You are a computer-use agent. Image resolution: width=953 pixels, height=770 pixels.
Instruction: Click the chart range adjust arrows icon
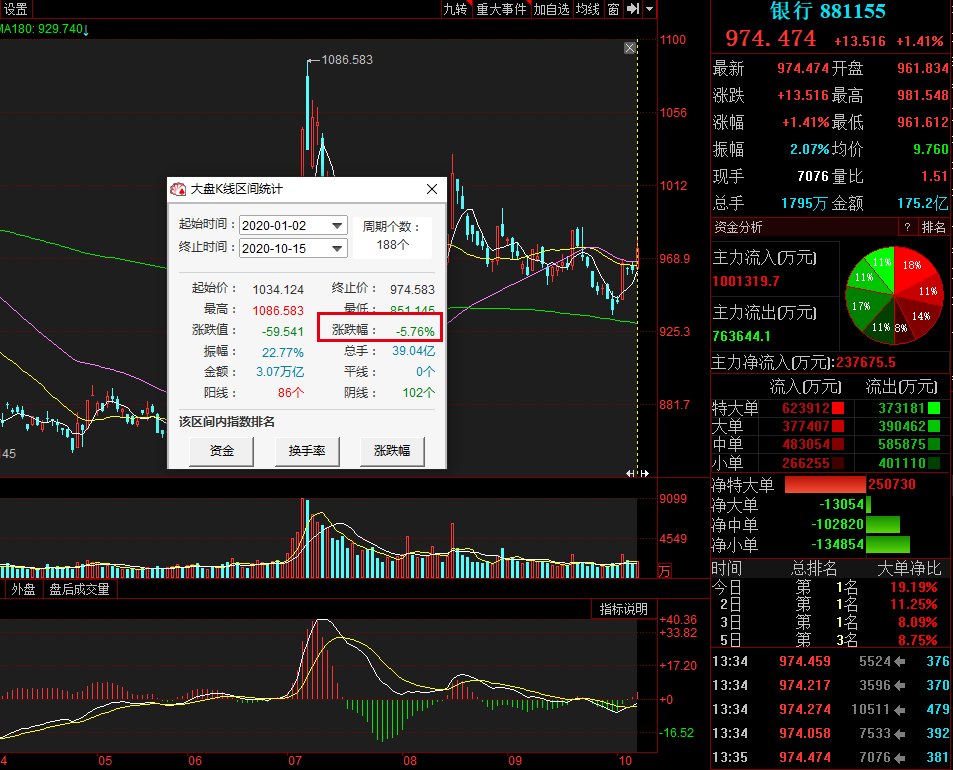click(x=638, y=473)
